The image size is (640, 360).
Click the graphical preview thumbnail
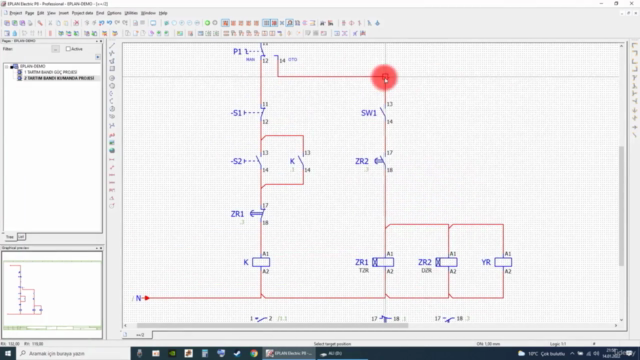click(52, 295)
